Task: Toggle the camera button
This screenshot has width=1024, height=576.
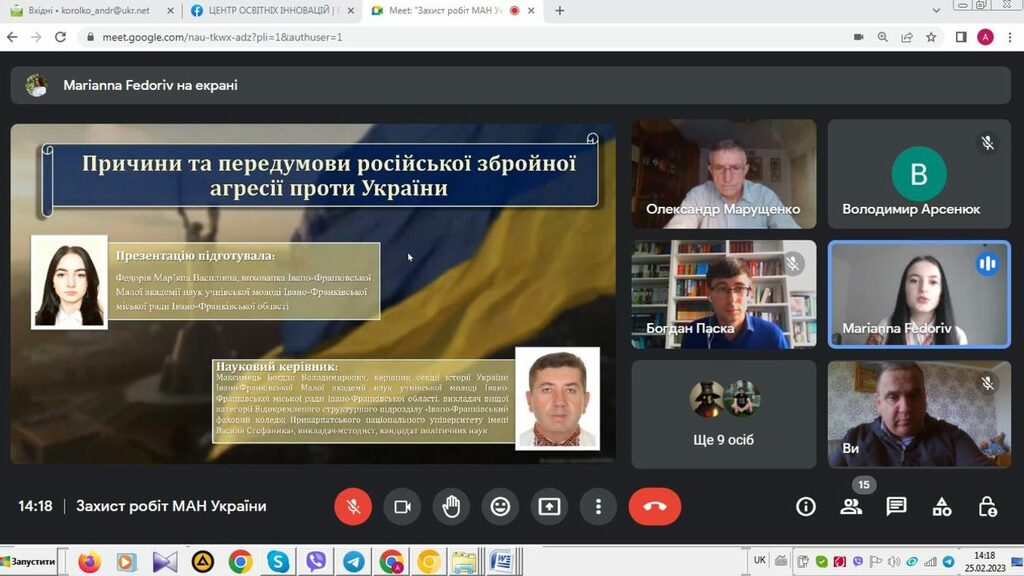Action: pos(402,507)
